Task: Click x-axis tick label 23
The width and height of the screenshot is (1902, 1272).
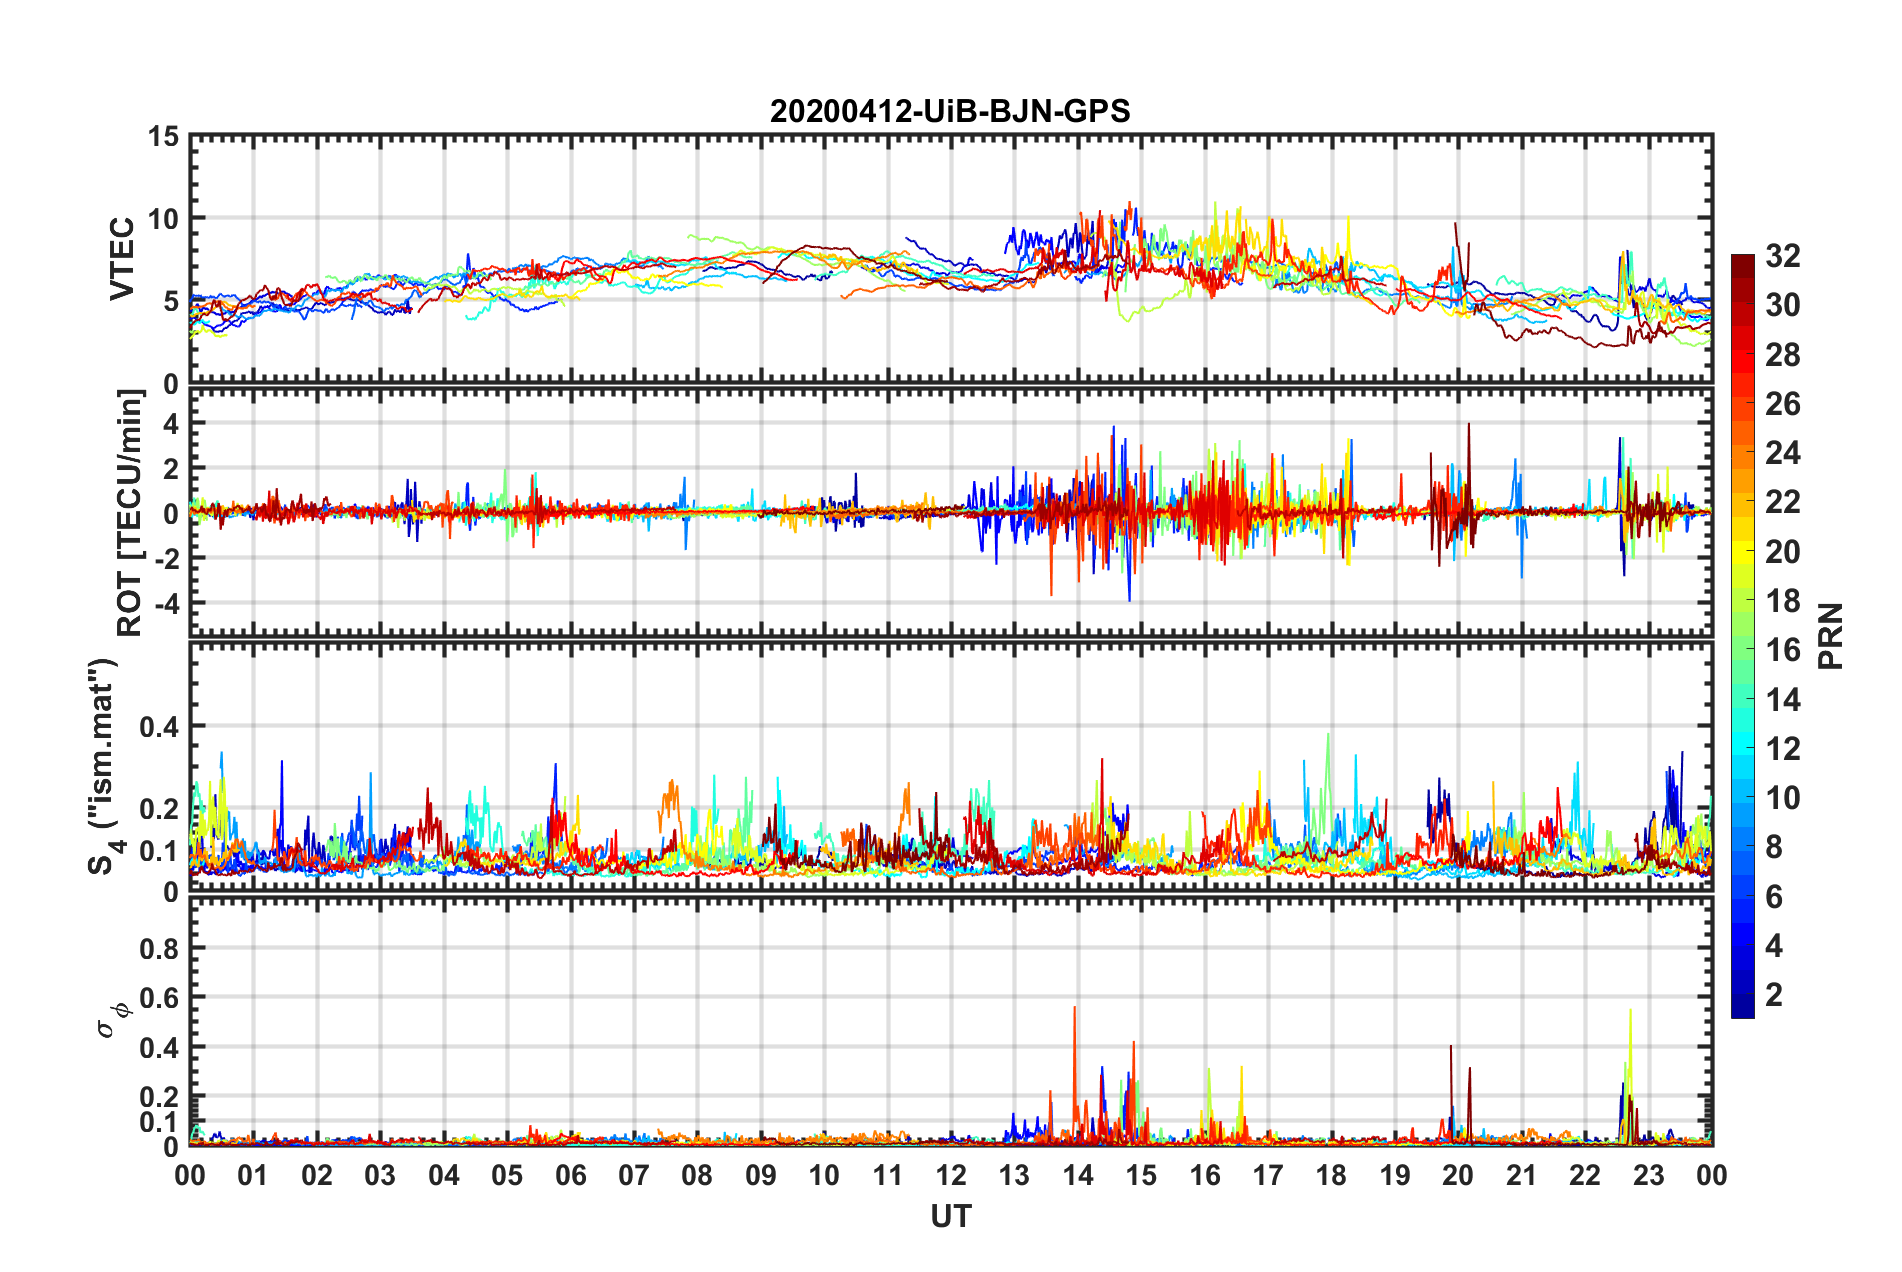Action: click(x=1648, y=1175)
